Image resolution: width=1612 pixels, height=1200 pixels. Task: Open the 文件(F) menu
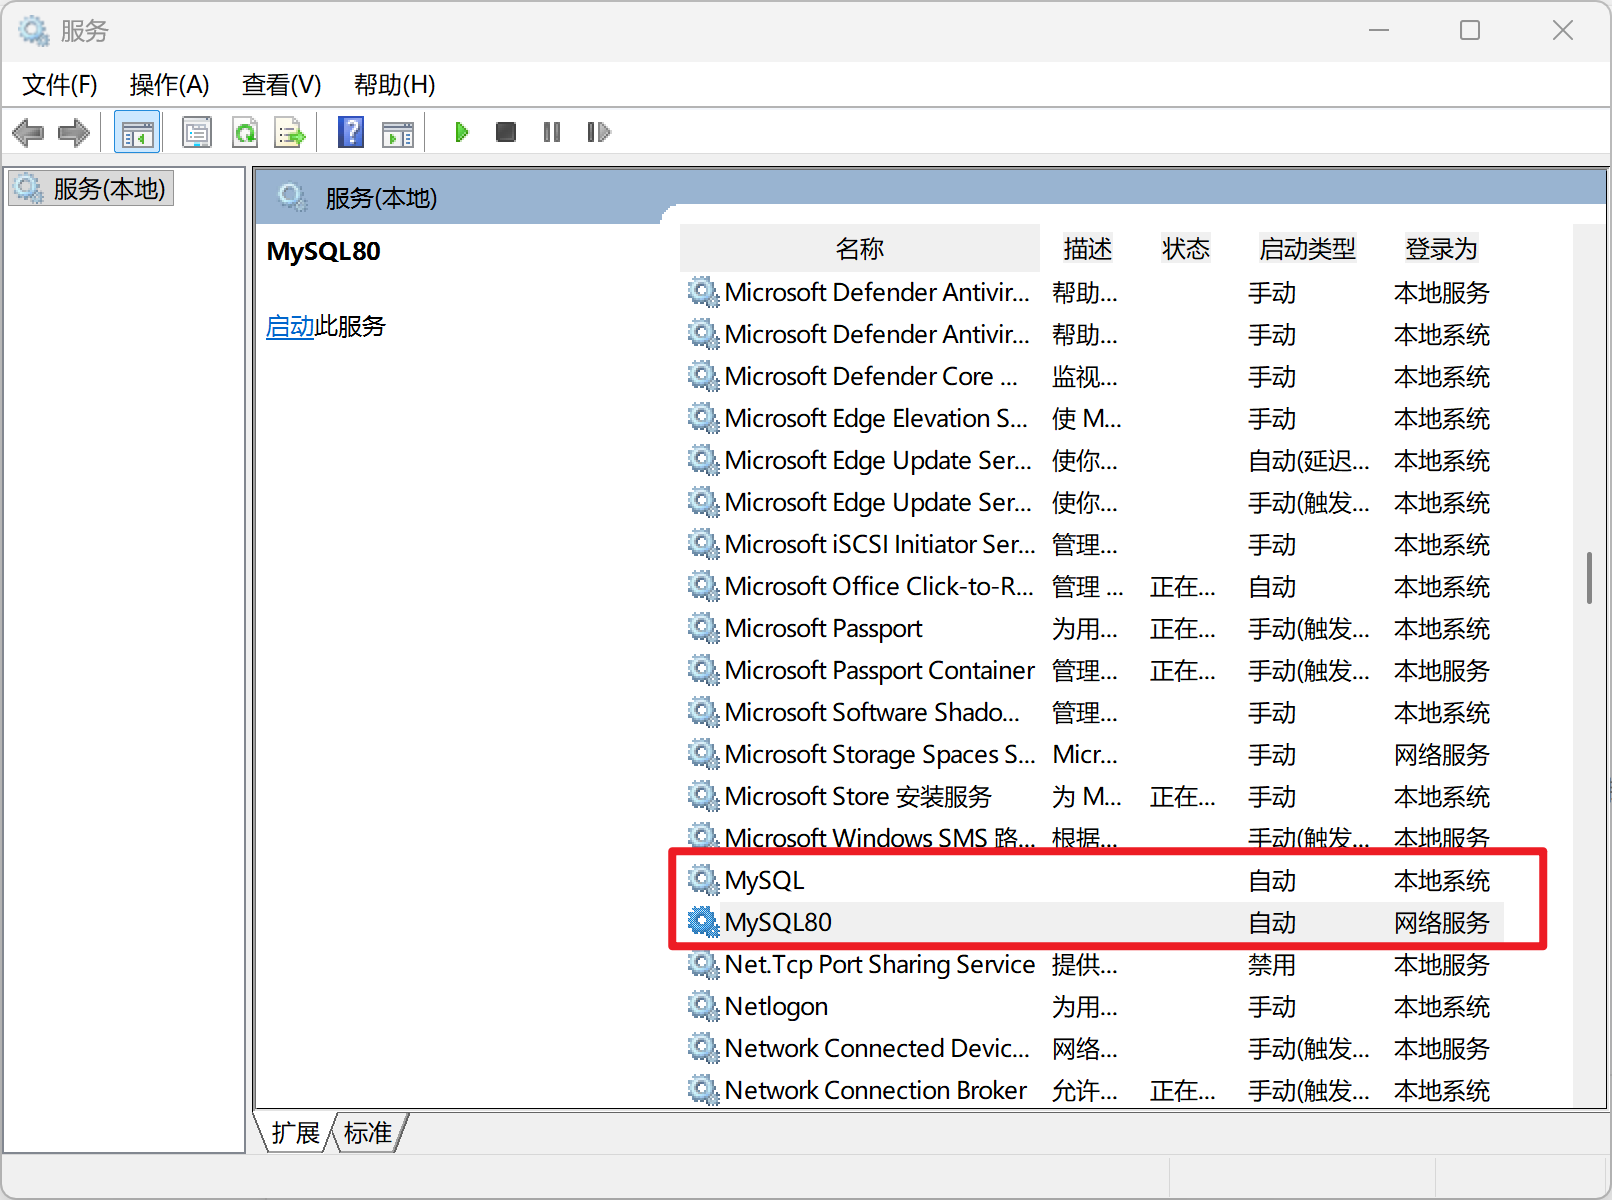click(60, 85)
